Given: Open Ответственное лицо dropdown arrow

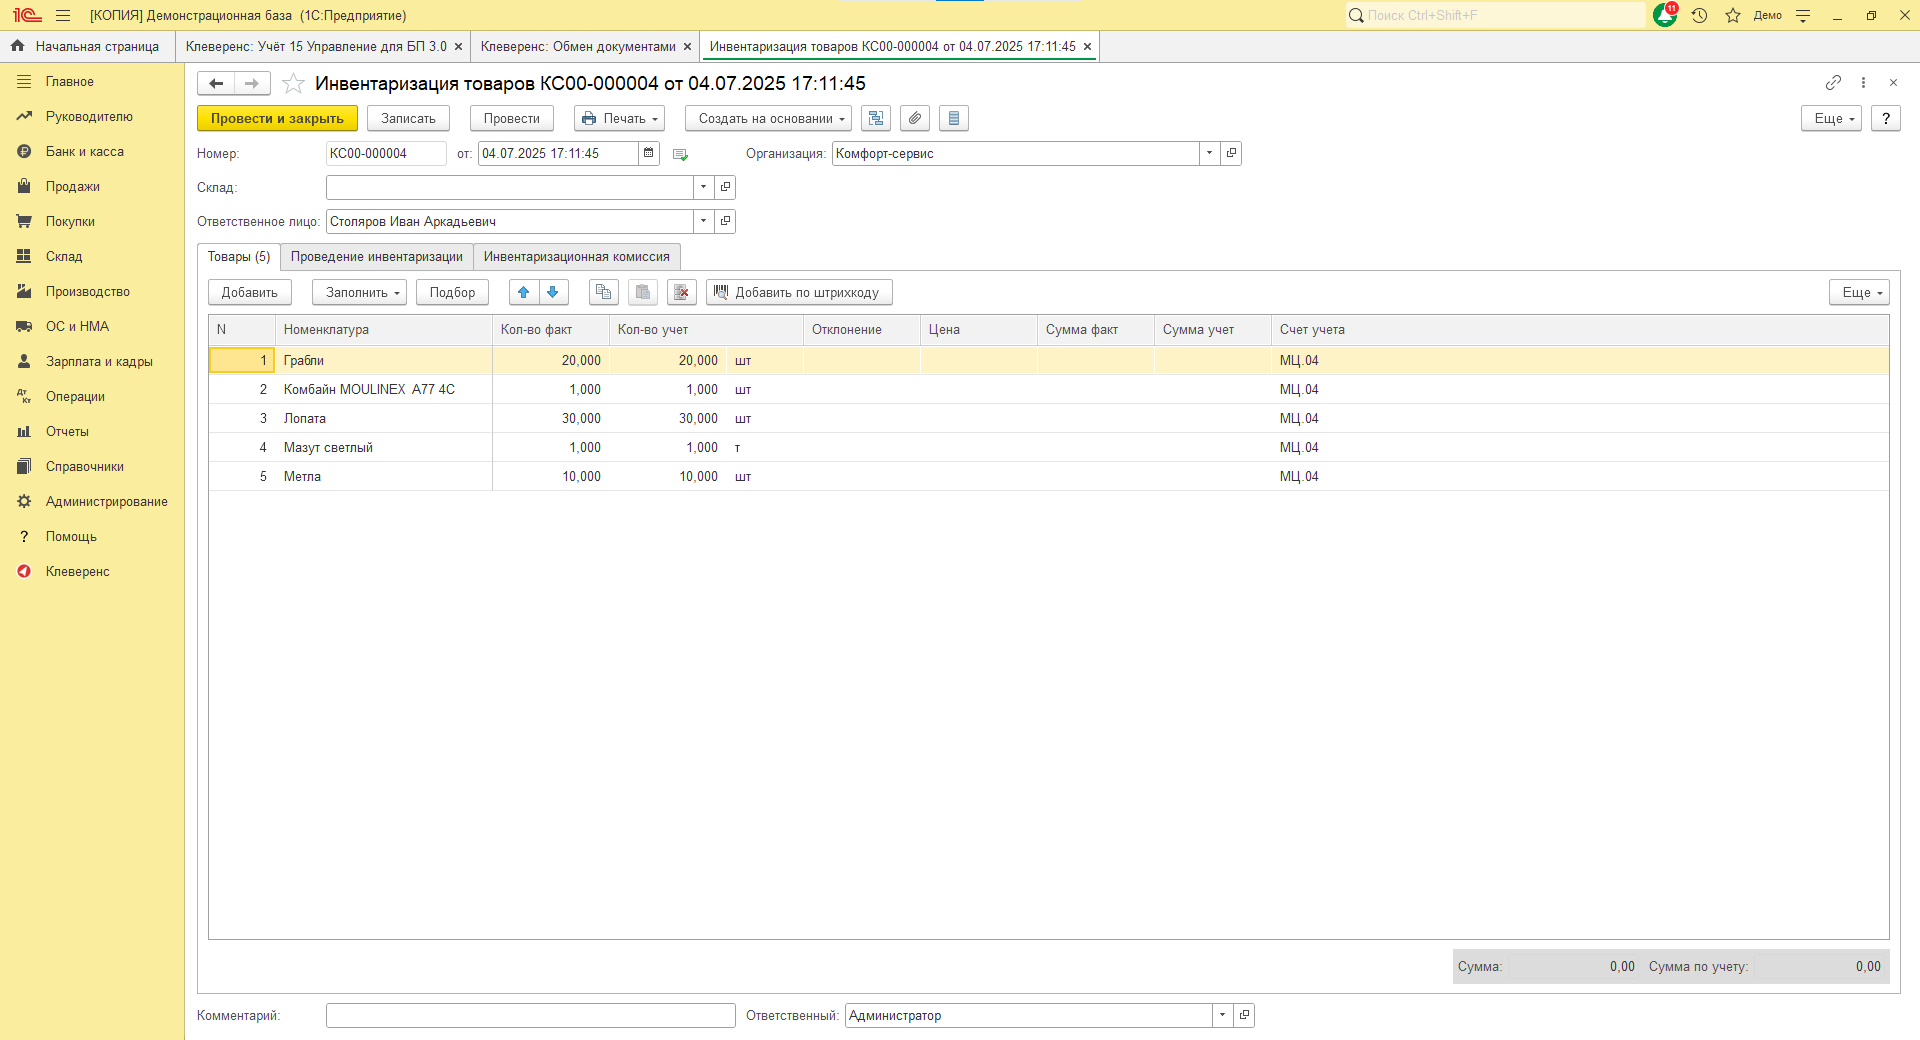Looking at the screenshot, I should pos(703,221).
